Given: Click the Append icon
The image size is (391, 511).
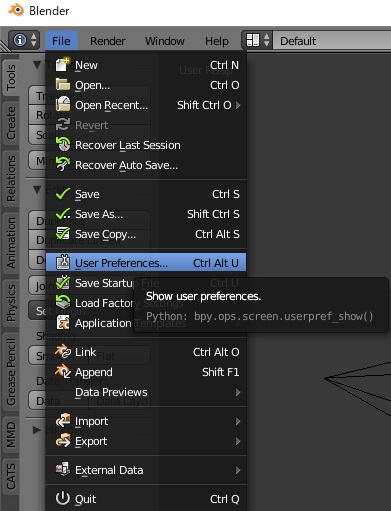Looking at the screenshot, I should coord(63,372).
